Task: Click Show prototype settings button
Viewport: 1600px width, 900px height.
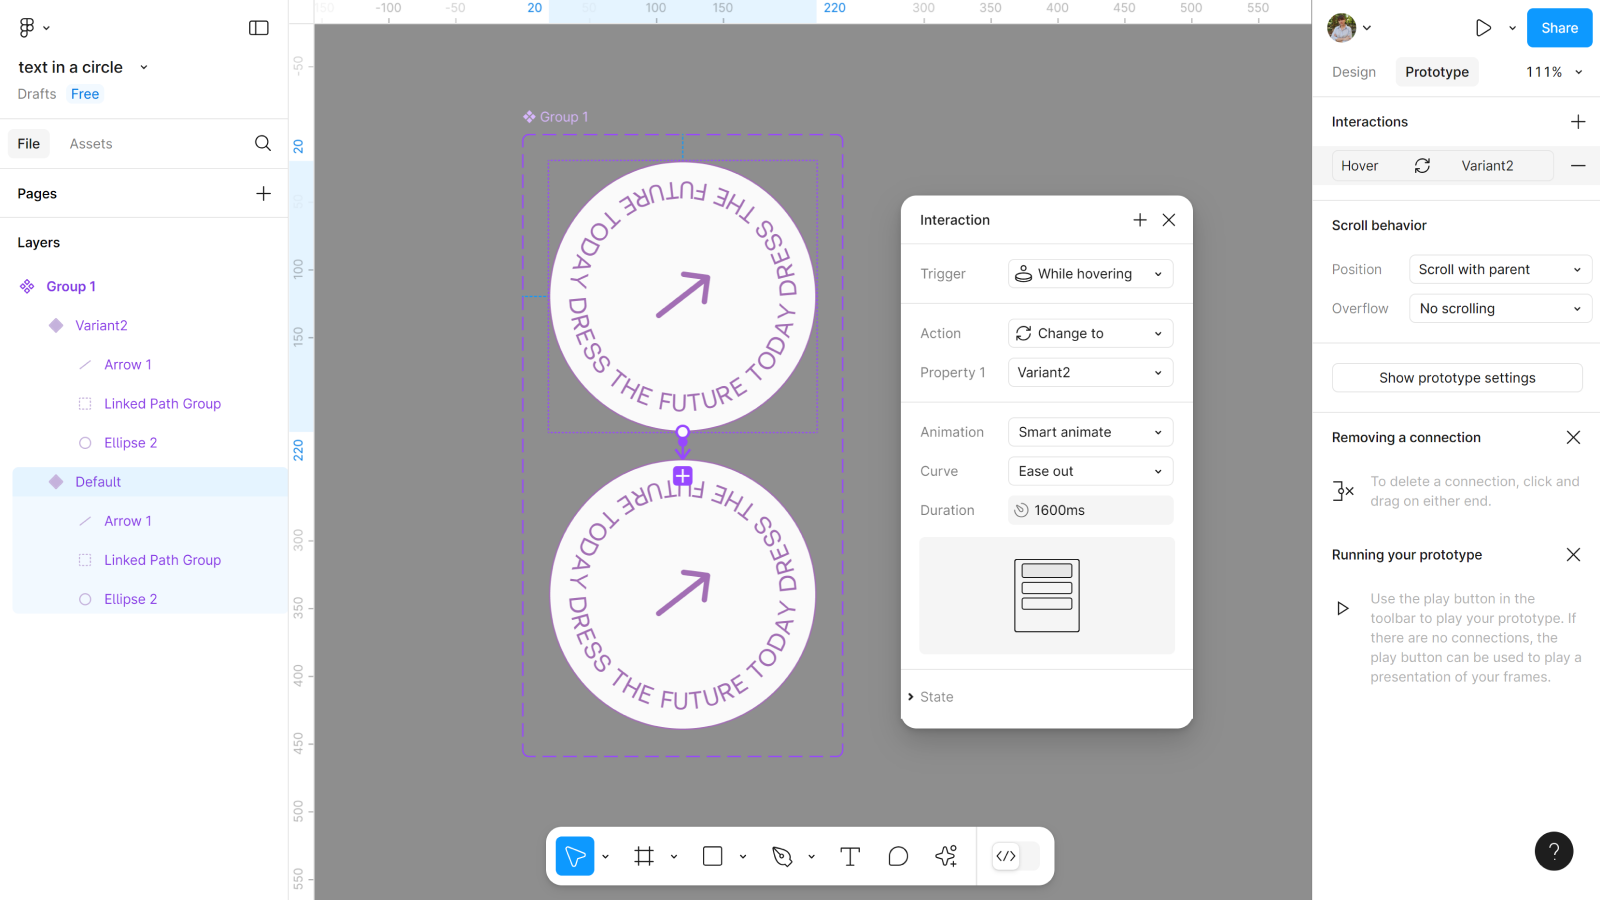Action: click(1457, 378)
